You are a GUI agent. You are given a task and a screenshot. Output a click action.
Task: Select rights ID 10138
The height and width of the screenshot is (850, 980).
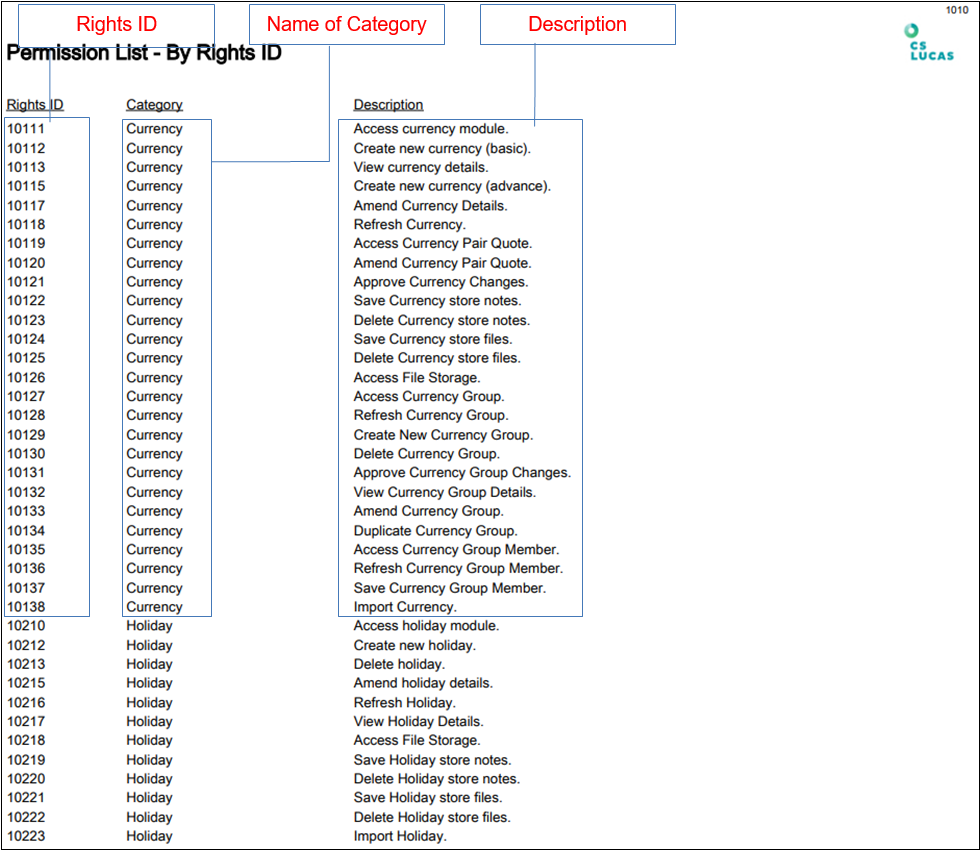(26, 607)
